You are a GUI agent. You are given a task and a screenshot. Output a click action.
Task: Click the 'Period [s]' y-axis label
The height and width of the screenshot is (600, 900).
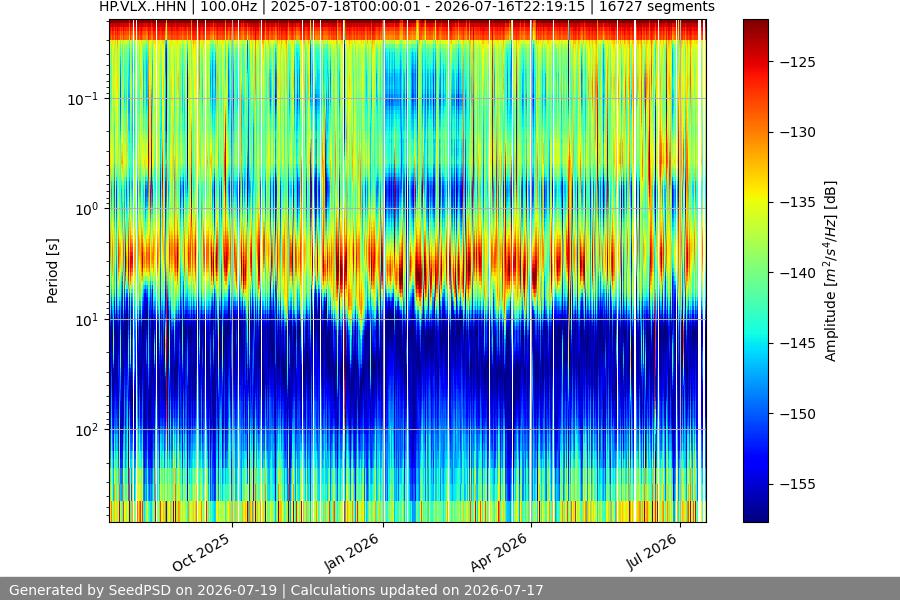52,271
